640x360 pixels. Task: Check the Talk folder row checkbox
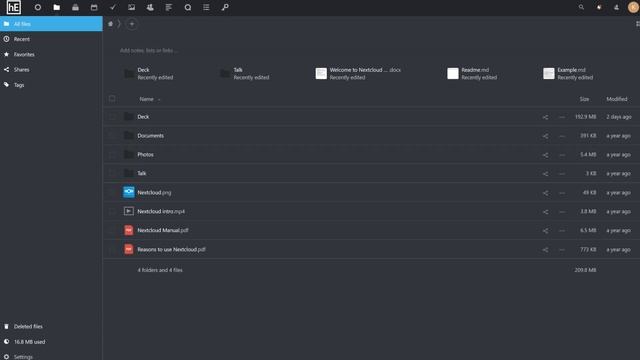tap(112, 173)
